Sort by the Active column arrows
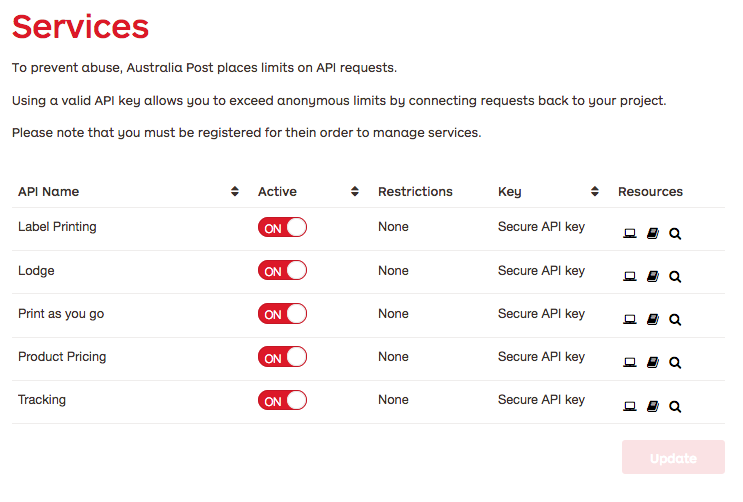Screen dimensions: 743x502 (x=354, y=192)
